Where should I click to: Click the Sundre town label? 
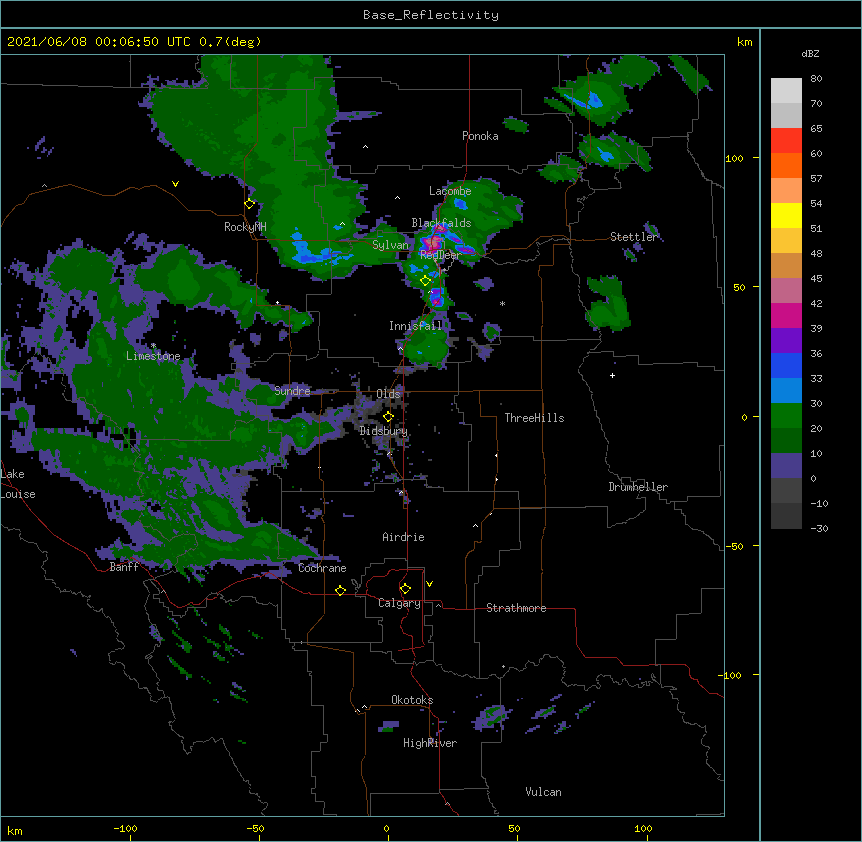pos(292,391)
